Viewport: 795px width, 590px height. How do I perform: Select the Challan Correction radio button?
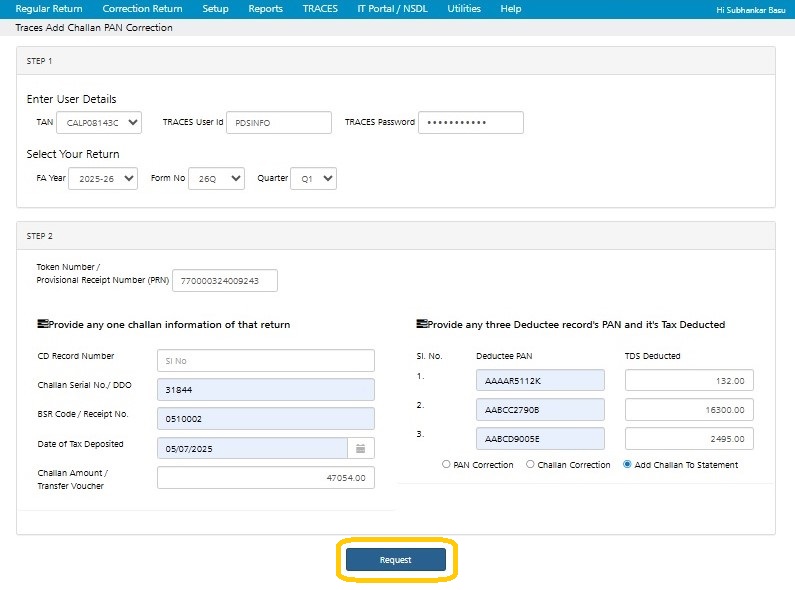(x=530, y=465)
